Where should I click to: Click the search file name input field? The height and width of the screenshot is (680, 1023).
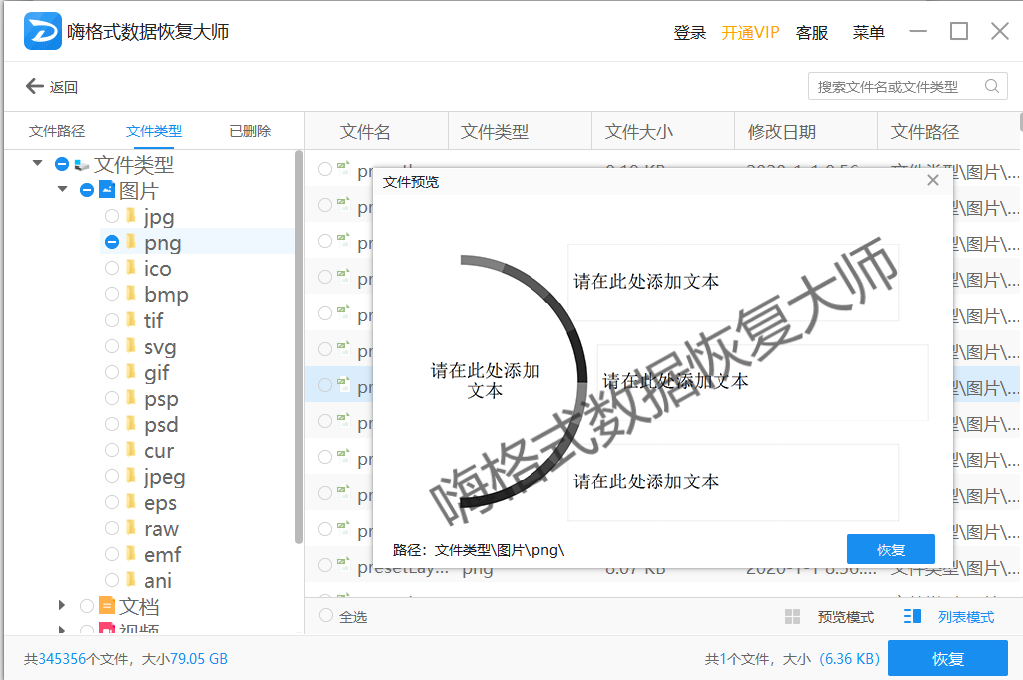(908, 86)
